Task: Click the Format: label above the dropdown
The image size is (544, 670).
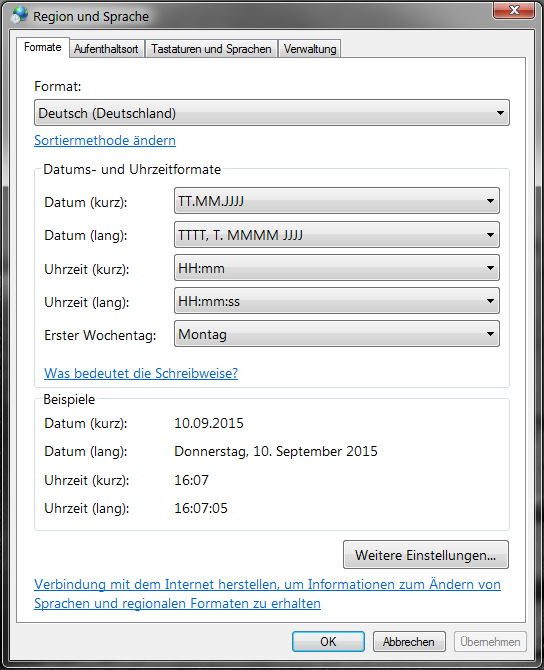Action: (x=58, y=87)
